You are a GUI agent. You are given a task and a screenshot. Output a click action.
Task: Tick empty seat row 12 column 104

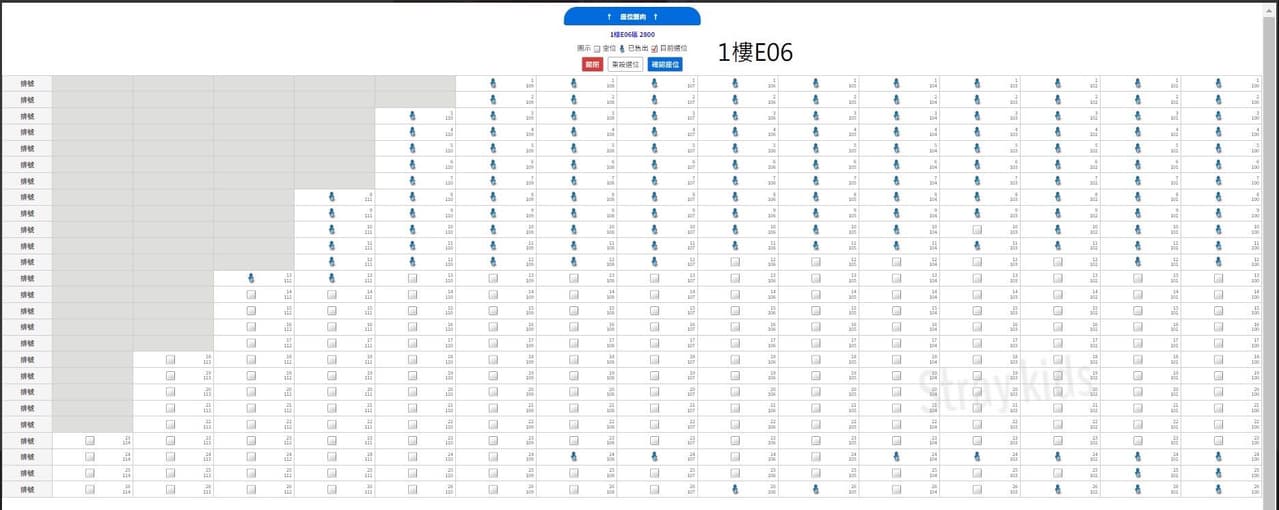[896, 262]
